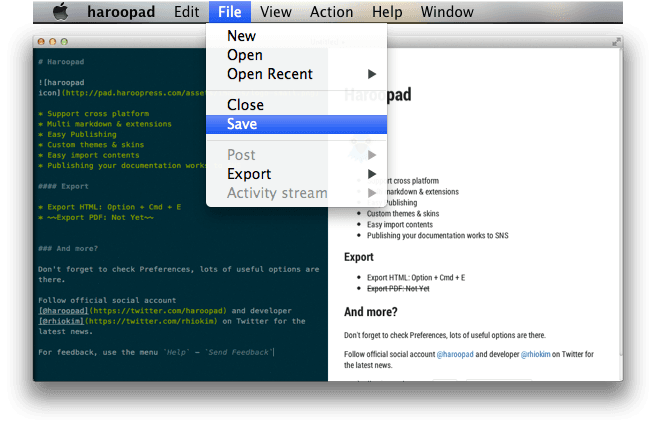The image size is (656, 428).
Task: Close the open File menu
Action: coord(229,12)
